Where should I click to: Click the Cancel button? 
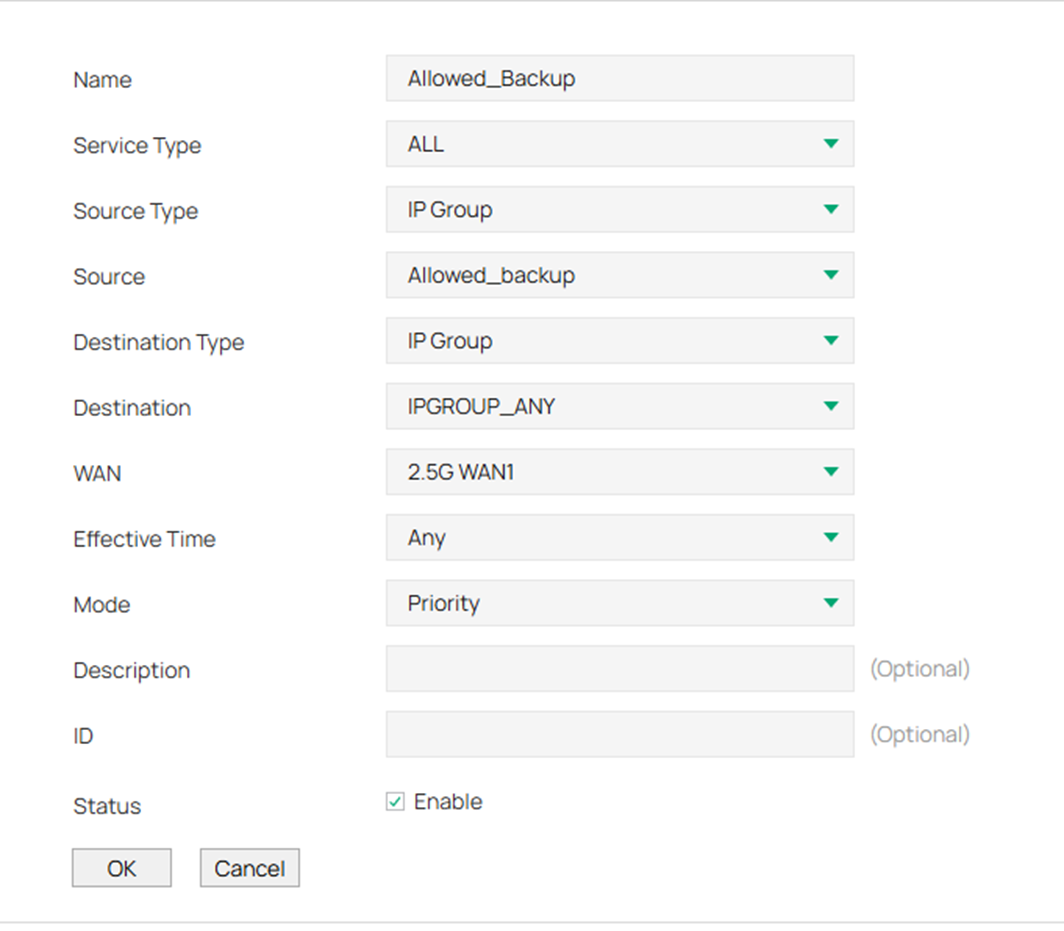(x=250, y=868)
